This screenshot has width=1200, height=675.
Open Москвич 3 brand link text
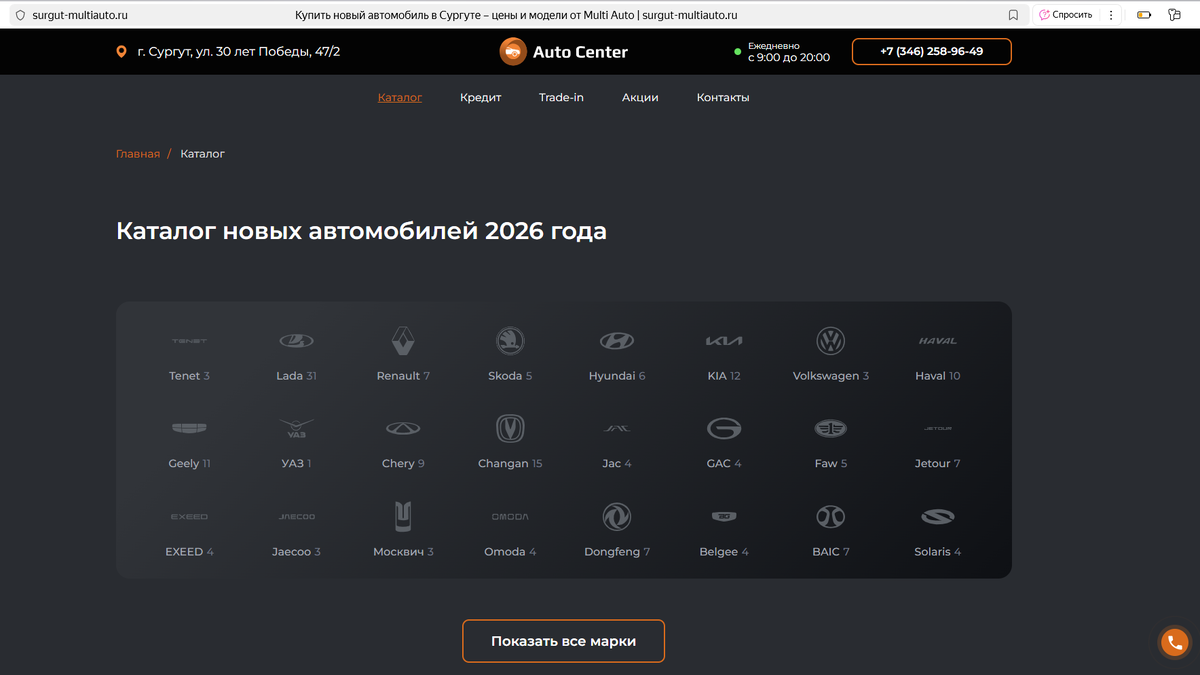(x=403, y=552)
